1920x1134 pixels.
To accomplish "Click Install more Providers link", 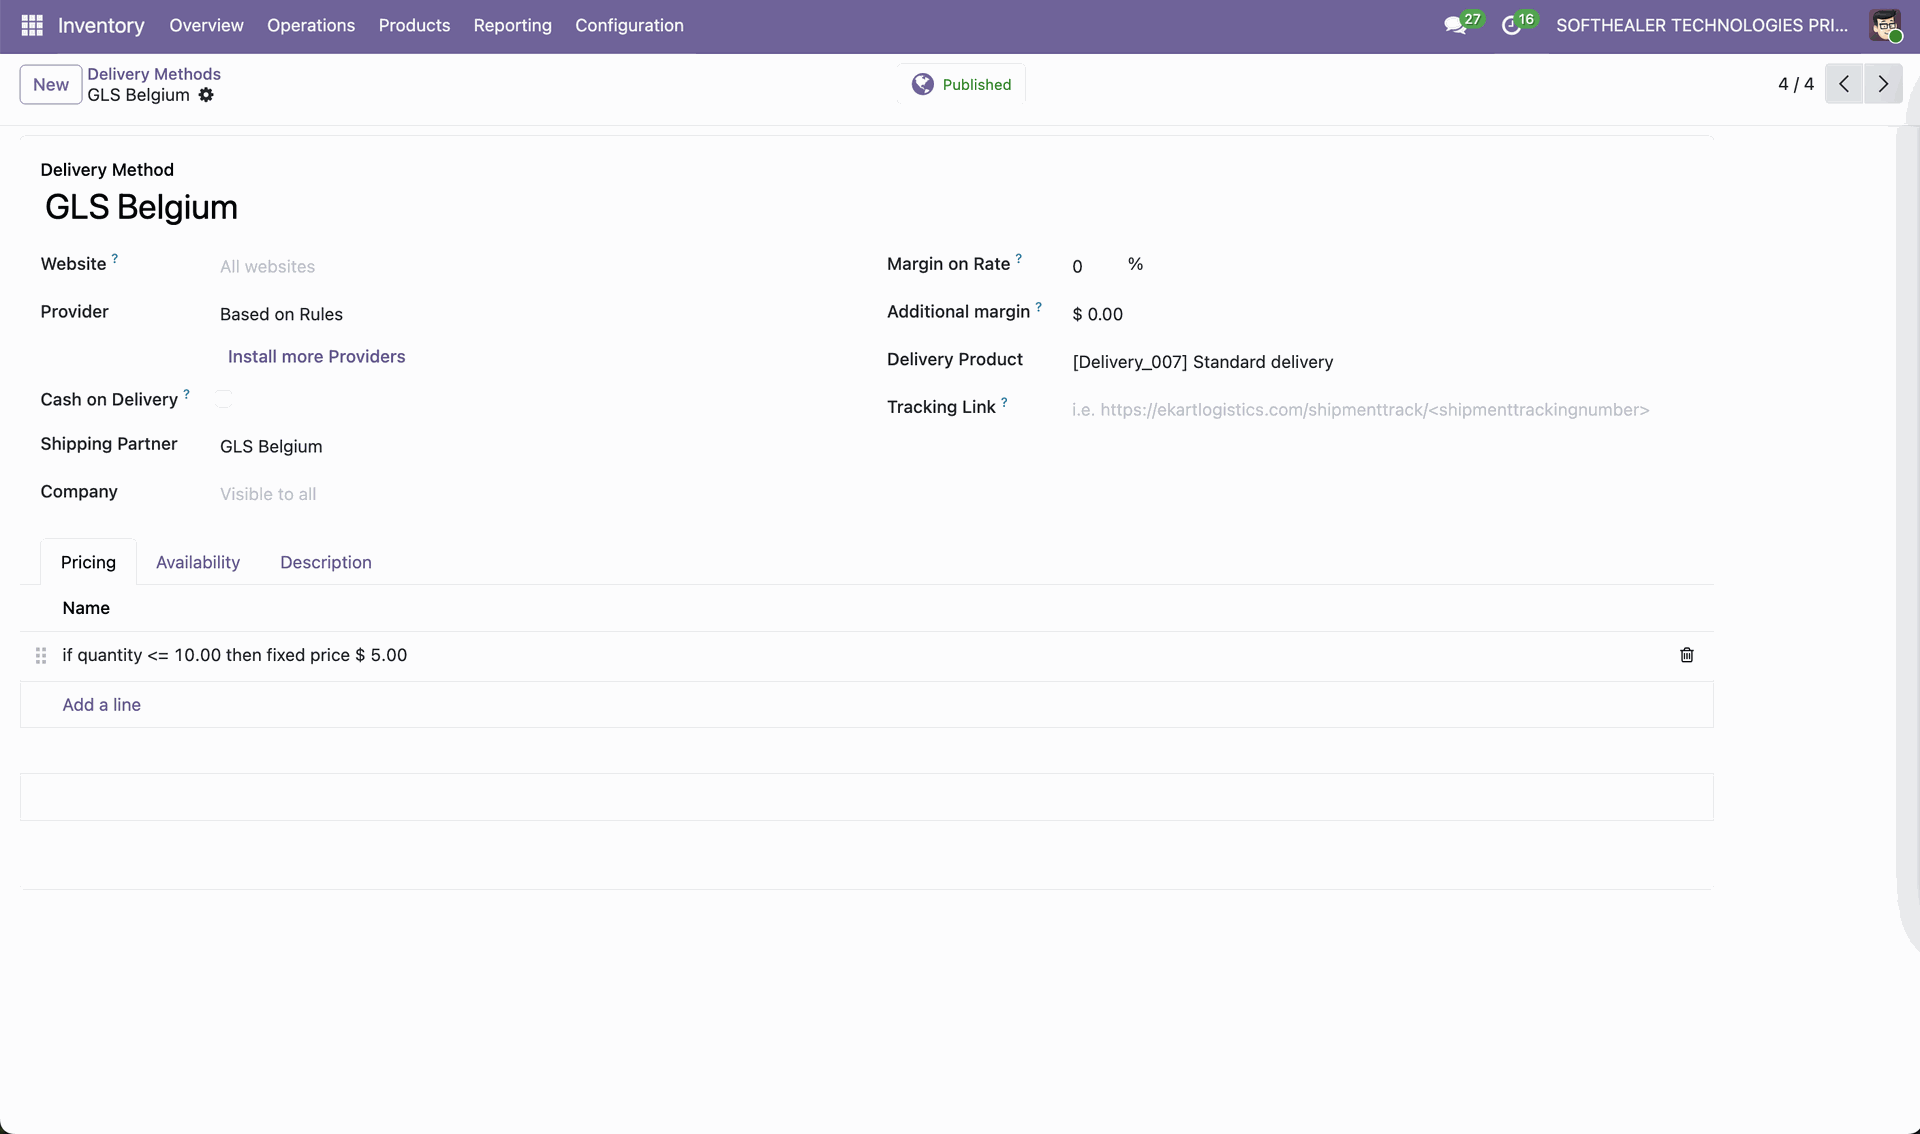I will [316, 357].
